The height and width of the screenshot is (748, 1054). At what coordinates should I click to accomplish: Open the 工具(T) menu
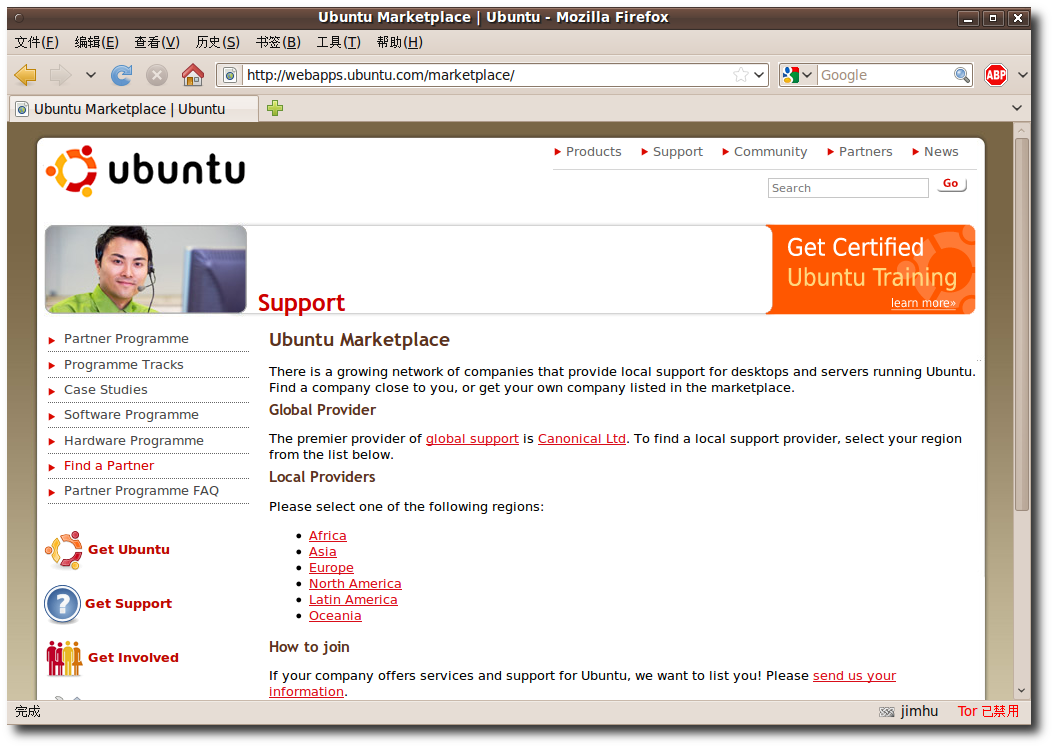click(339, 42)
